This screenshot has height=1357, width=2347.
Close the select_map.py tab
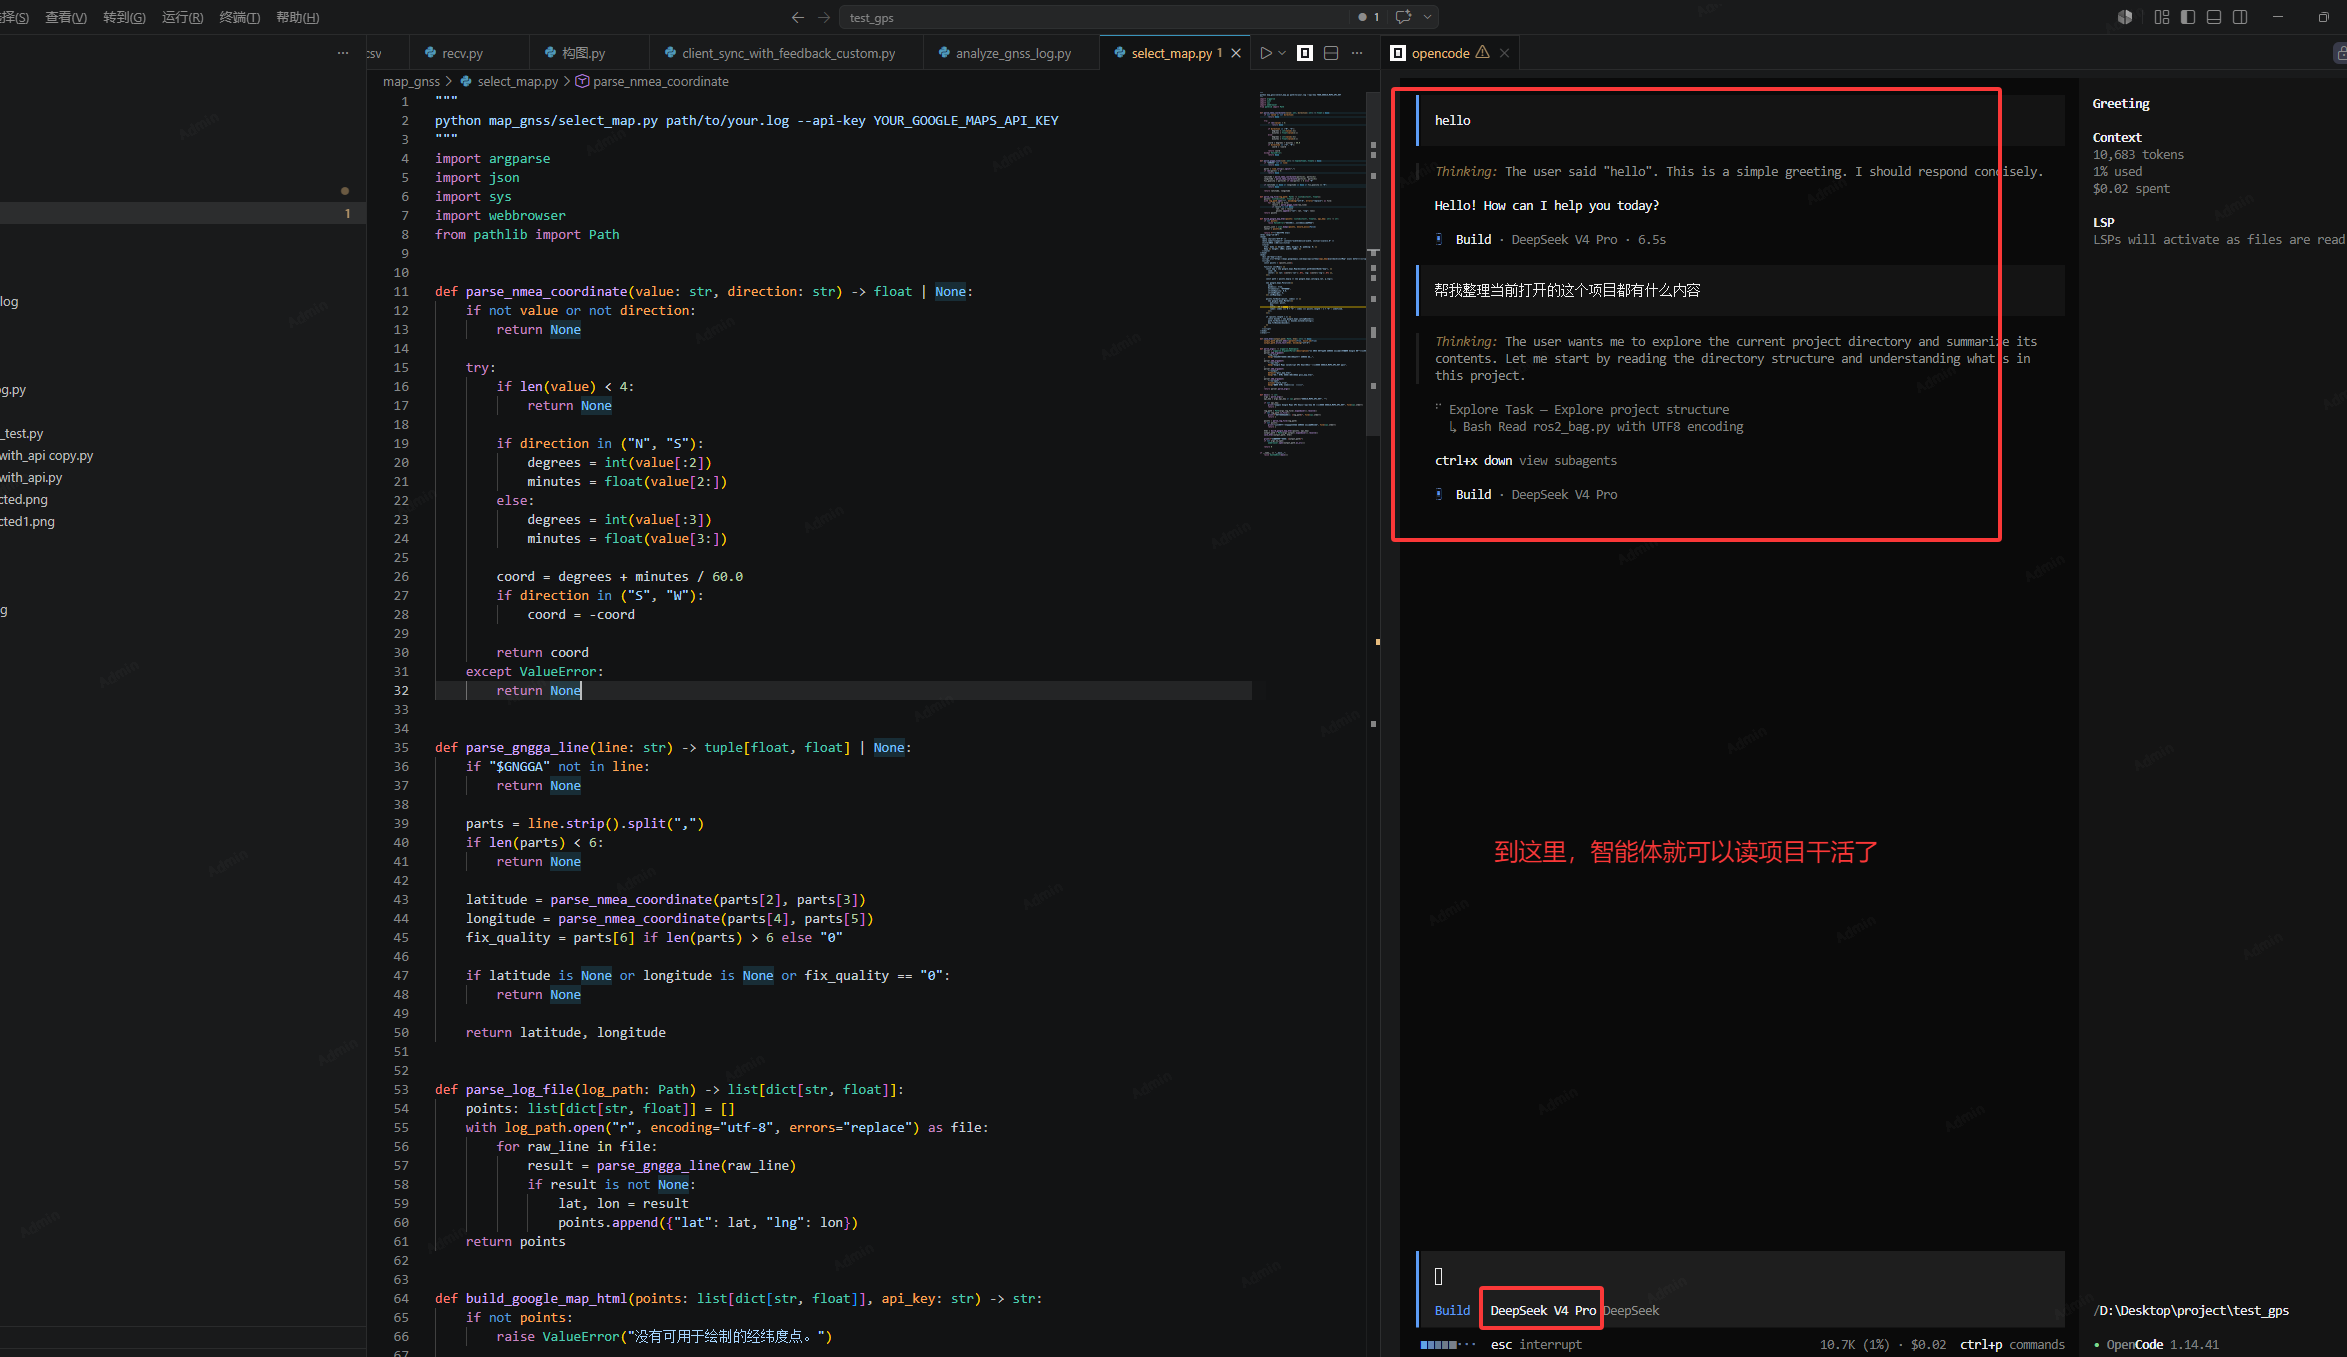[x=1236, y=53]
